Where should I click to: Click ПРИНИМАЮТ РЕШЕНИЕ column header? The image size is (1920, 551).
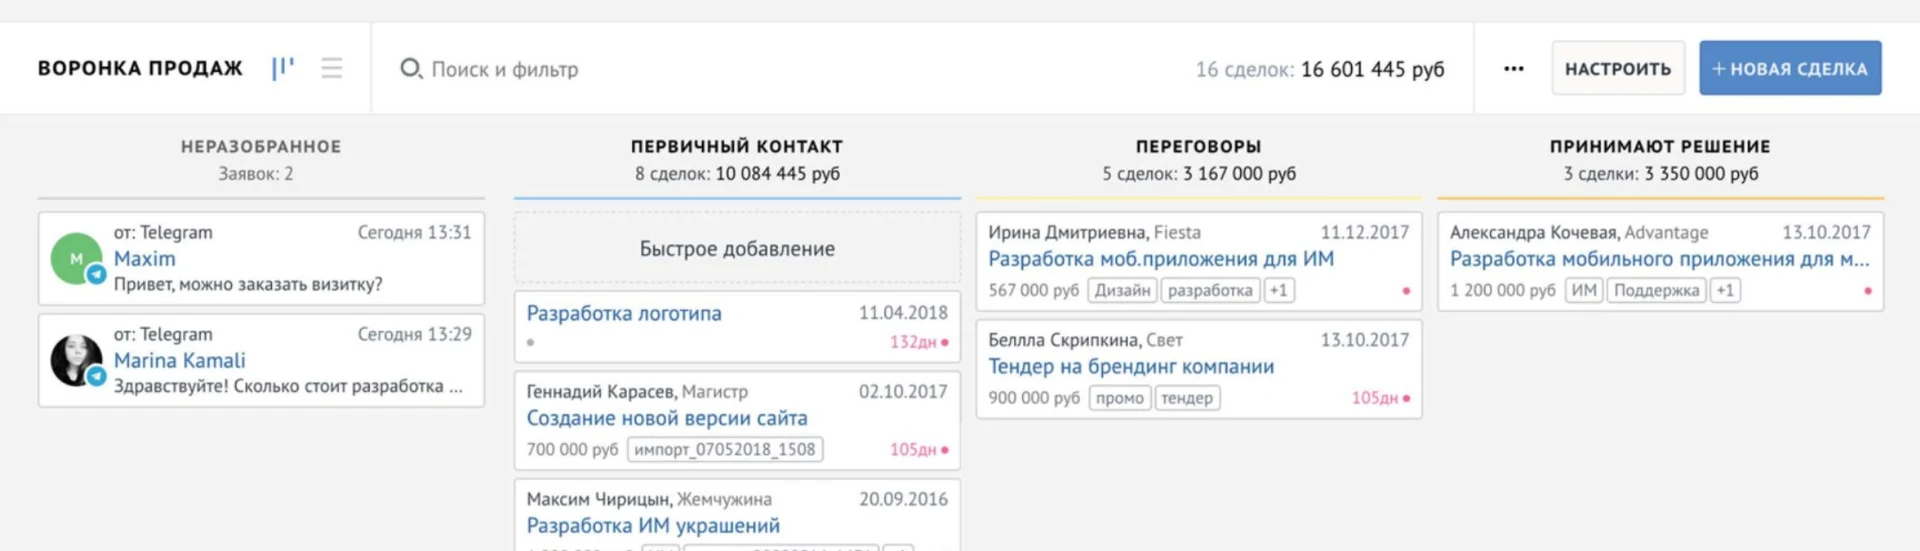1660,146
